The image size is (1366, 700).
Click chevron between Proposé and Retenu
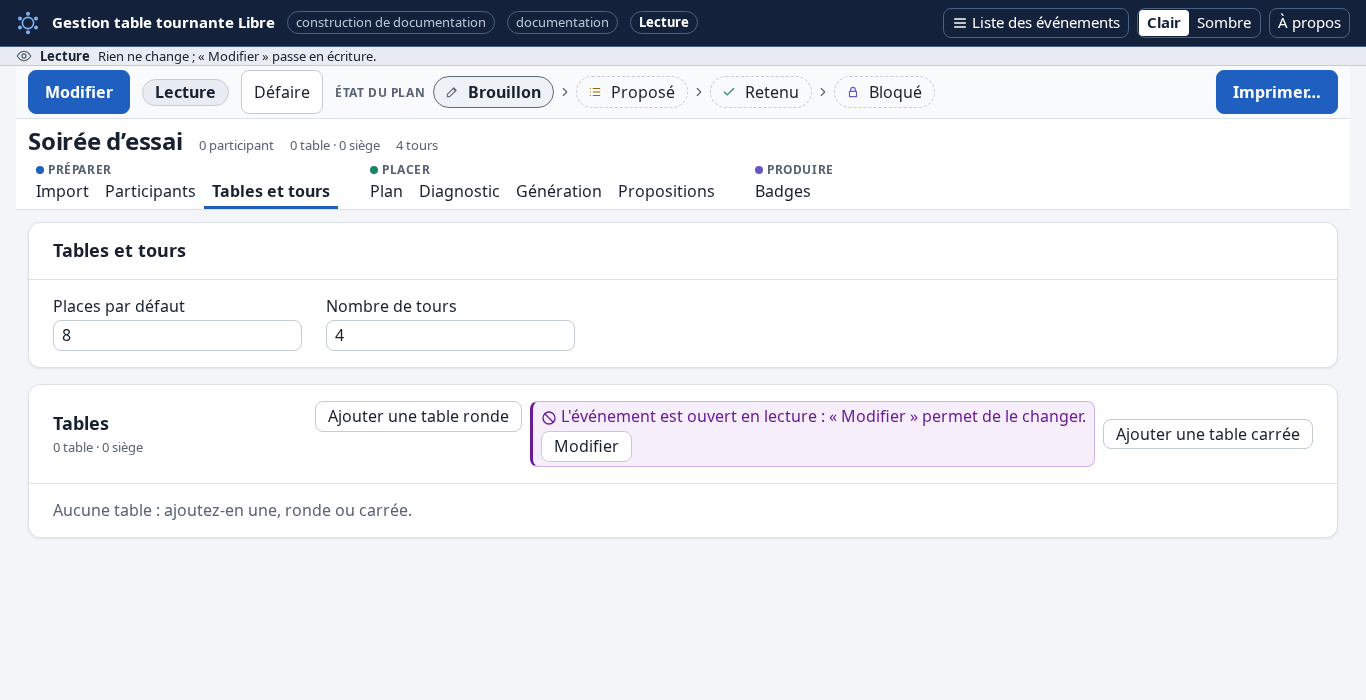coord(699,92)
